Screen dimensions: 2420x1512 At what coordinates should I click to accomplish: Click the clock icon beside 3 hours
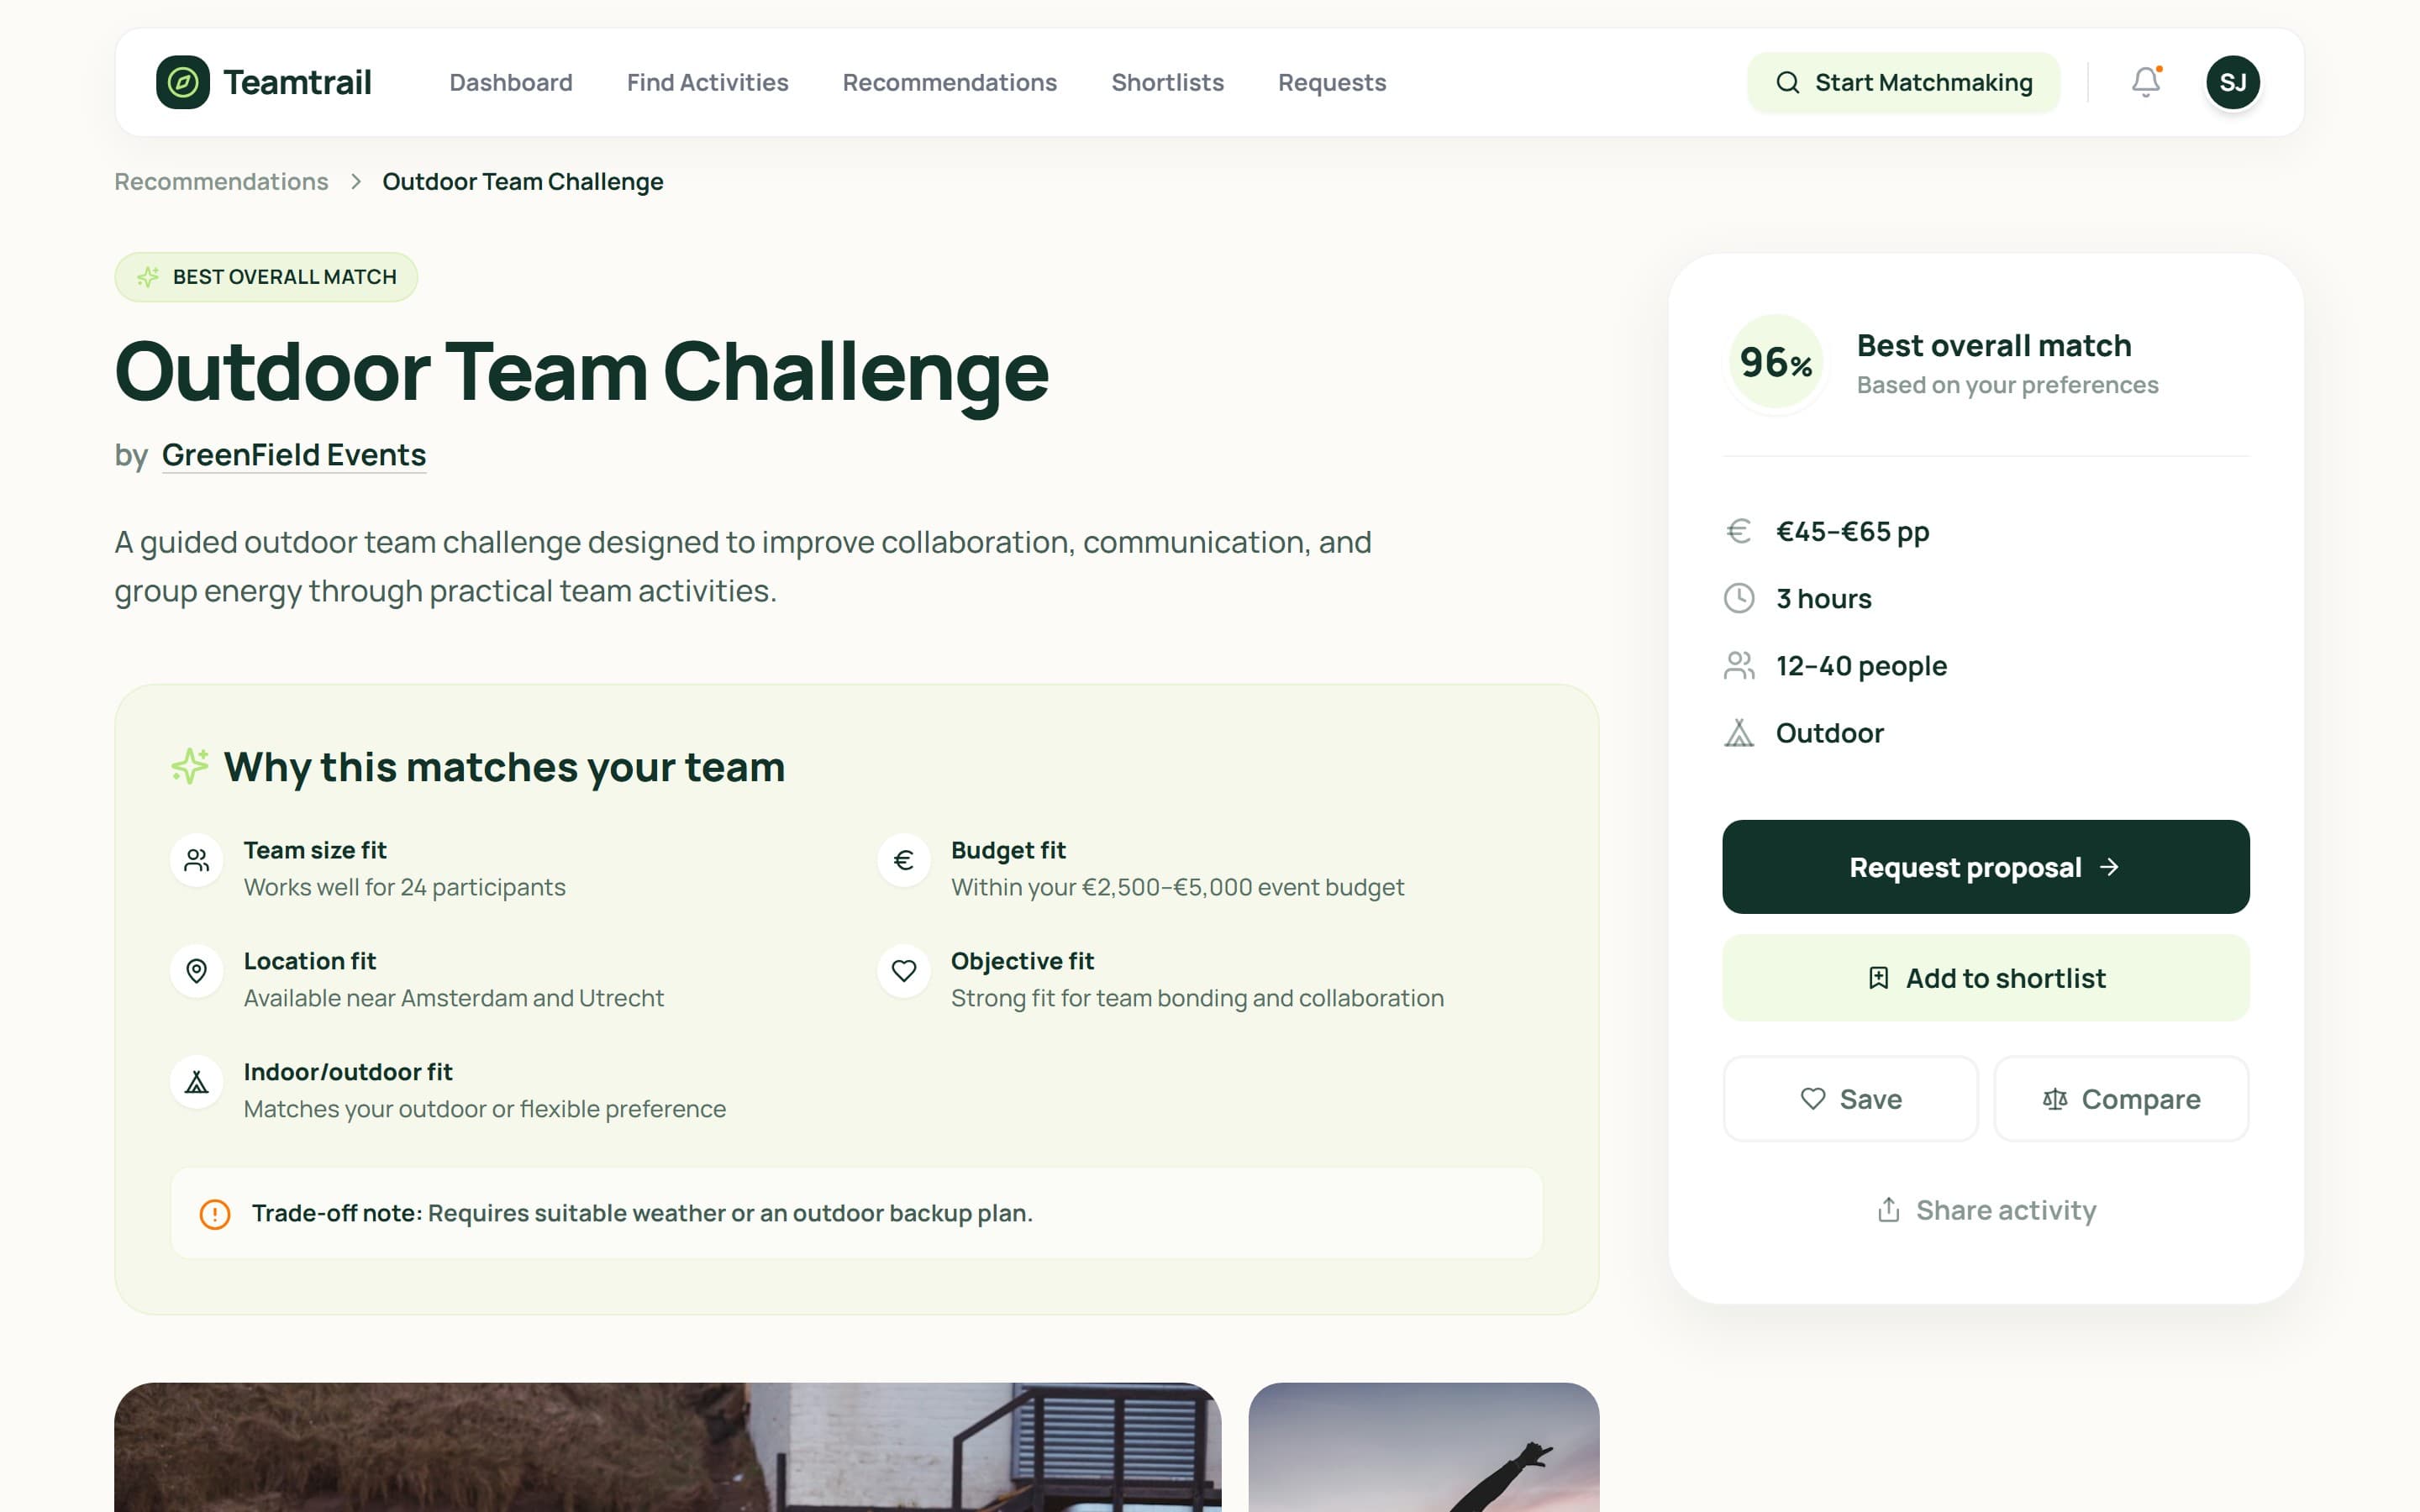1739,598
